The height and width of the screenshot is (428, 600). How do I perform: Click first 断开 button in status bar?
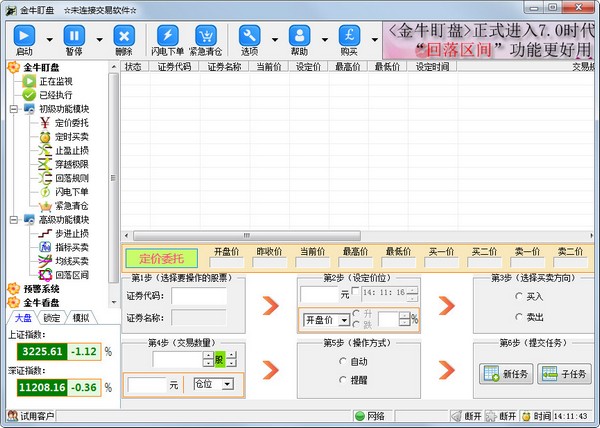pyautogui.click(x=466, y=416)
